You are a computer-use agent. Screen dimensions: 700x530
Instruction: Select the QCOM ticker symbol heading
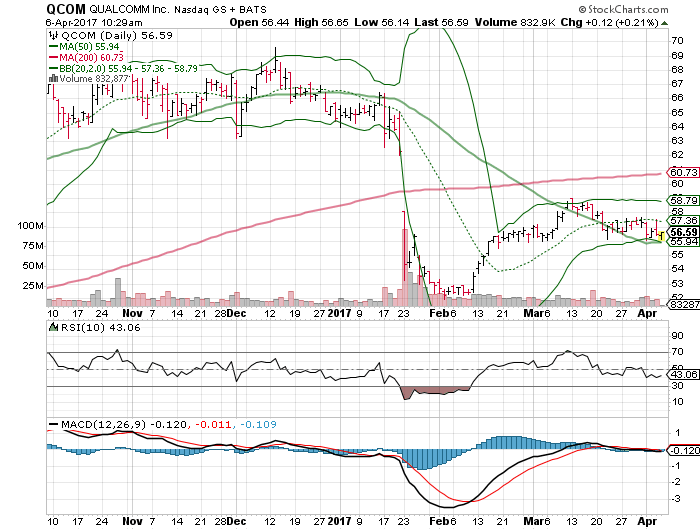click(66, 9)
